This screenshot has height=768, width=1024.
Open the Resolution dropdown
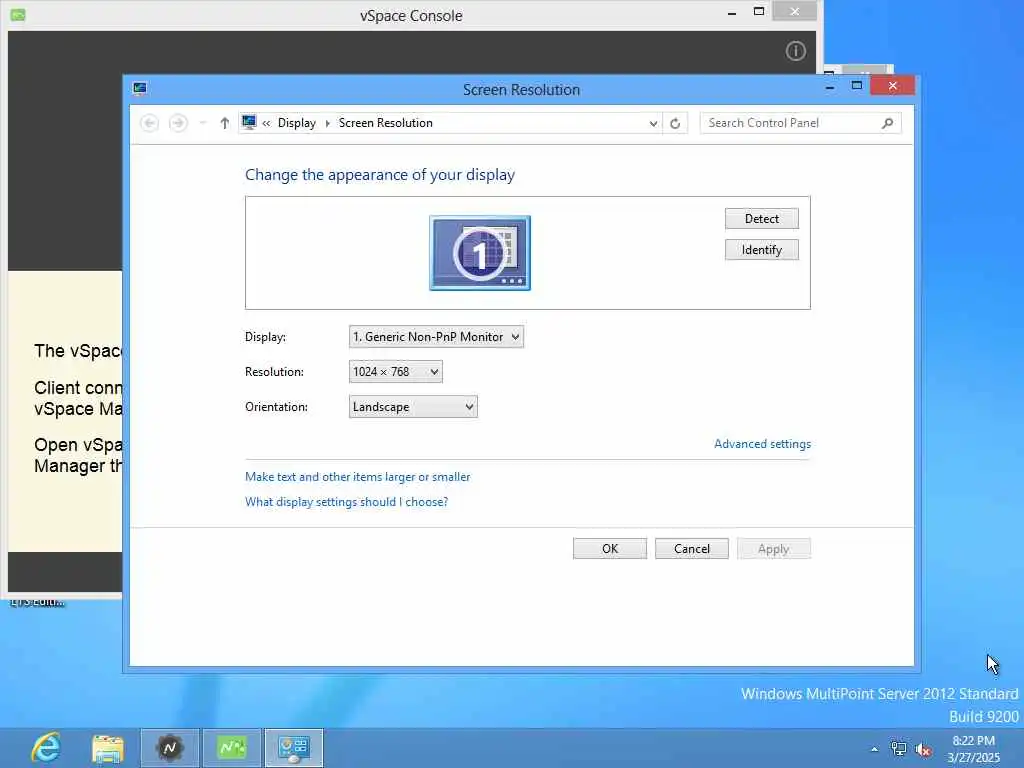click(396, 372)
